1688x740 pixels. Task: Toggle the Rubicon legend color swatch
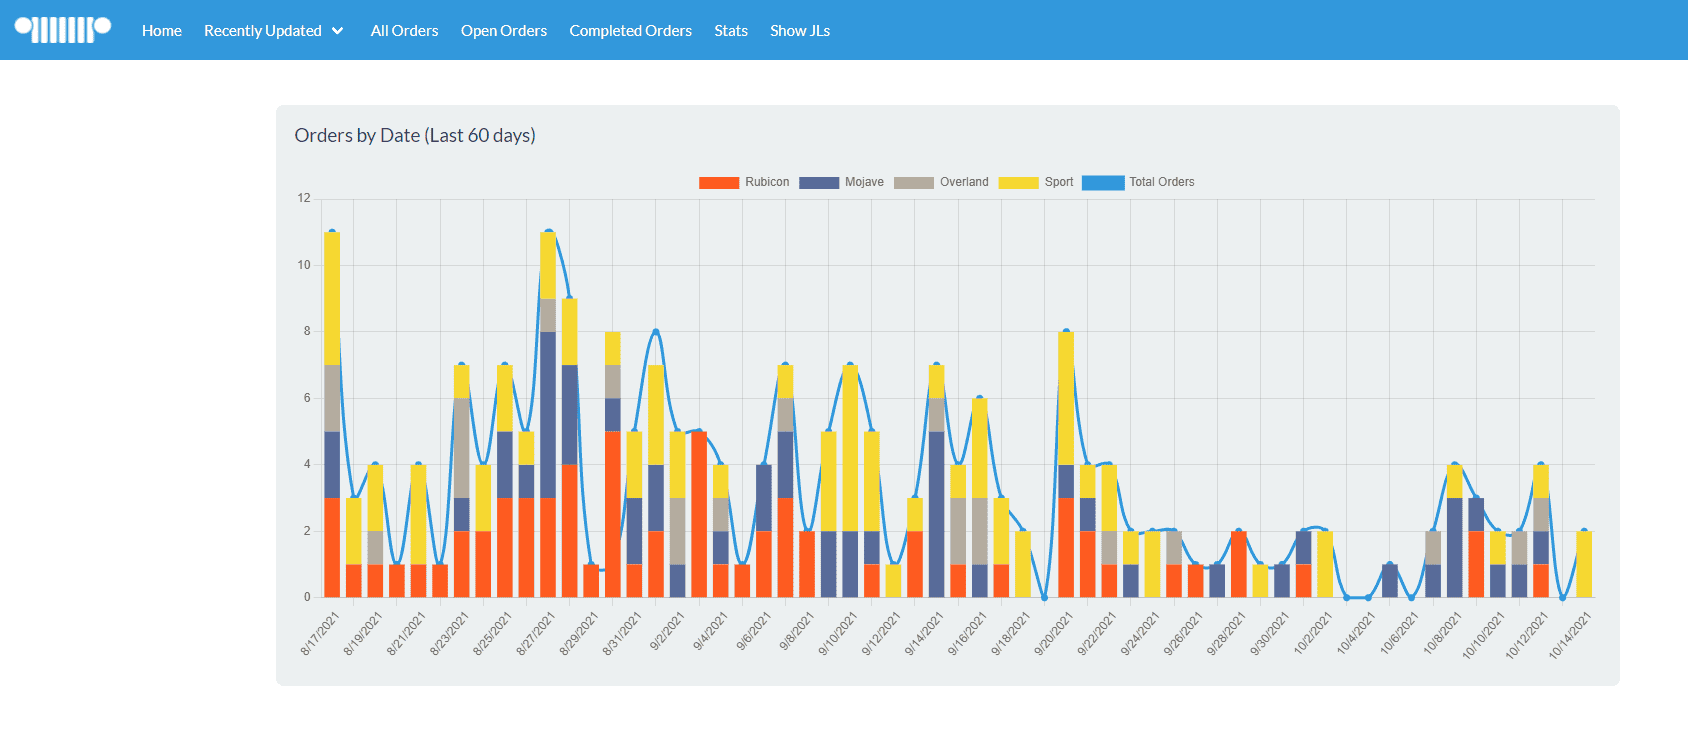click(719, 183)
